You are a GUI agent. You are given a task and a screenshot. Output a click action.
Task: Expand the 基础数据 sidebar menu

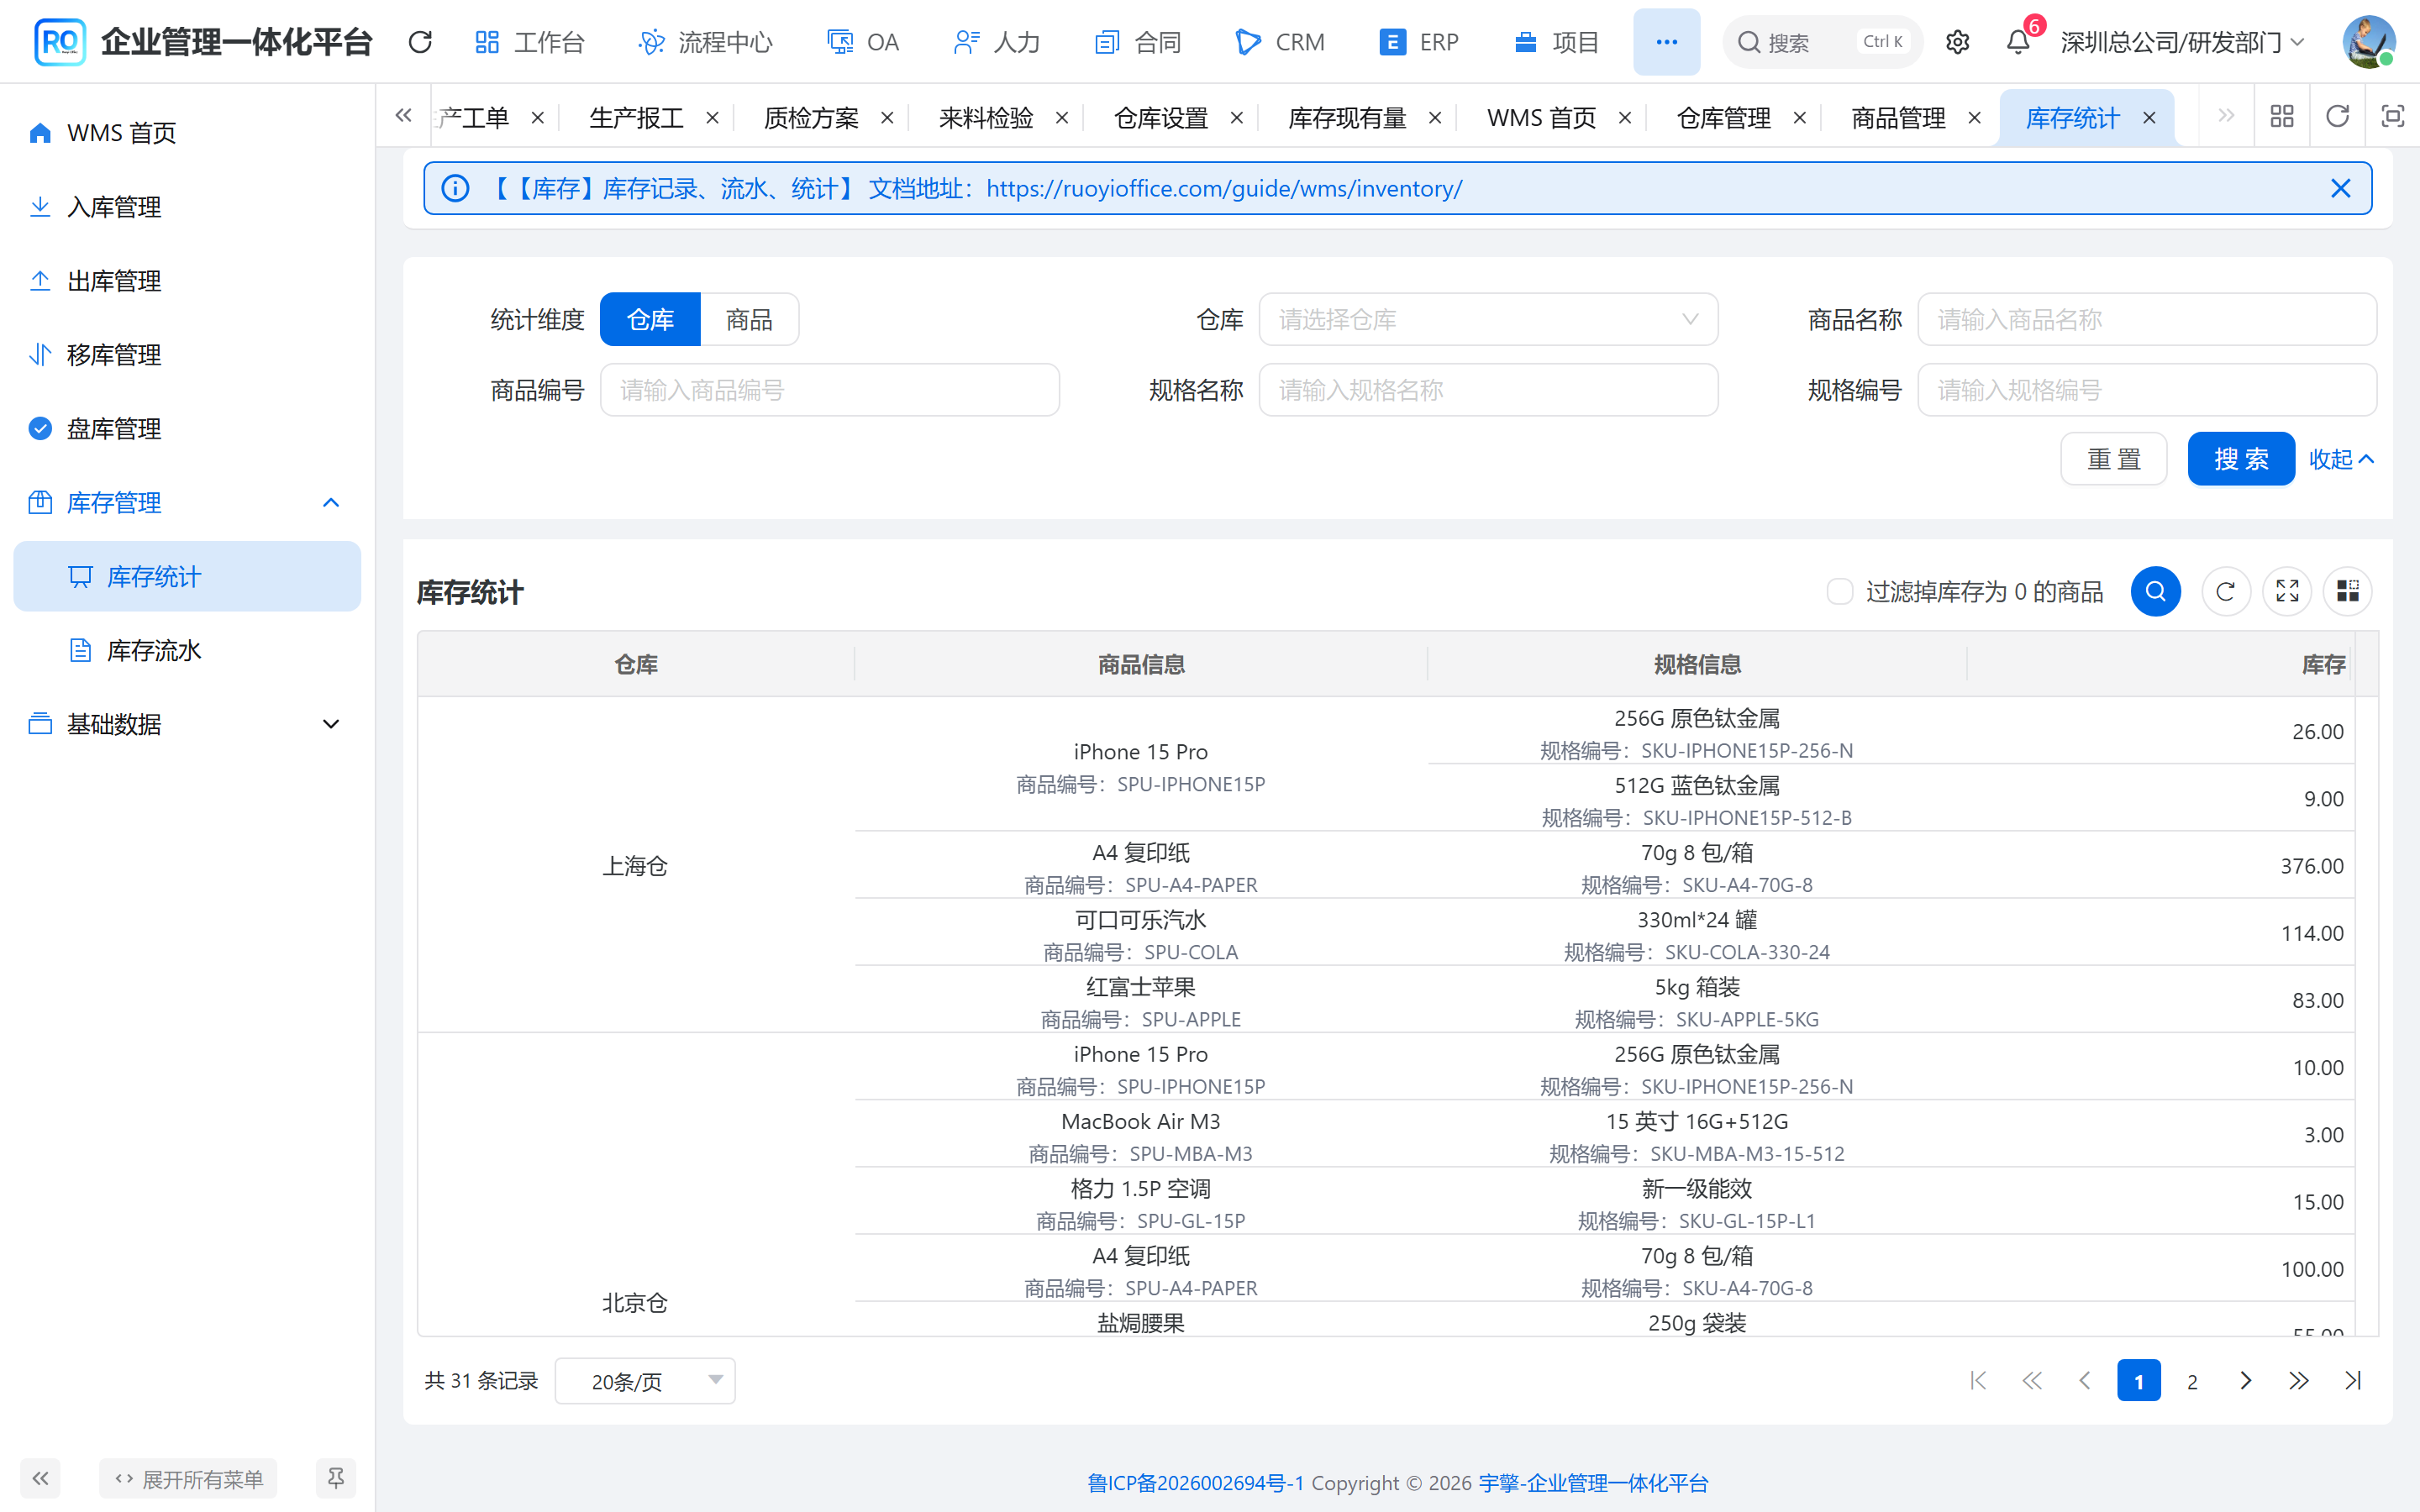(x=187, y=724)
